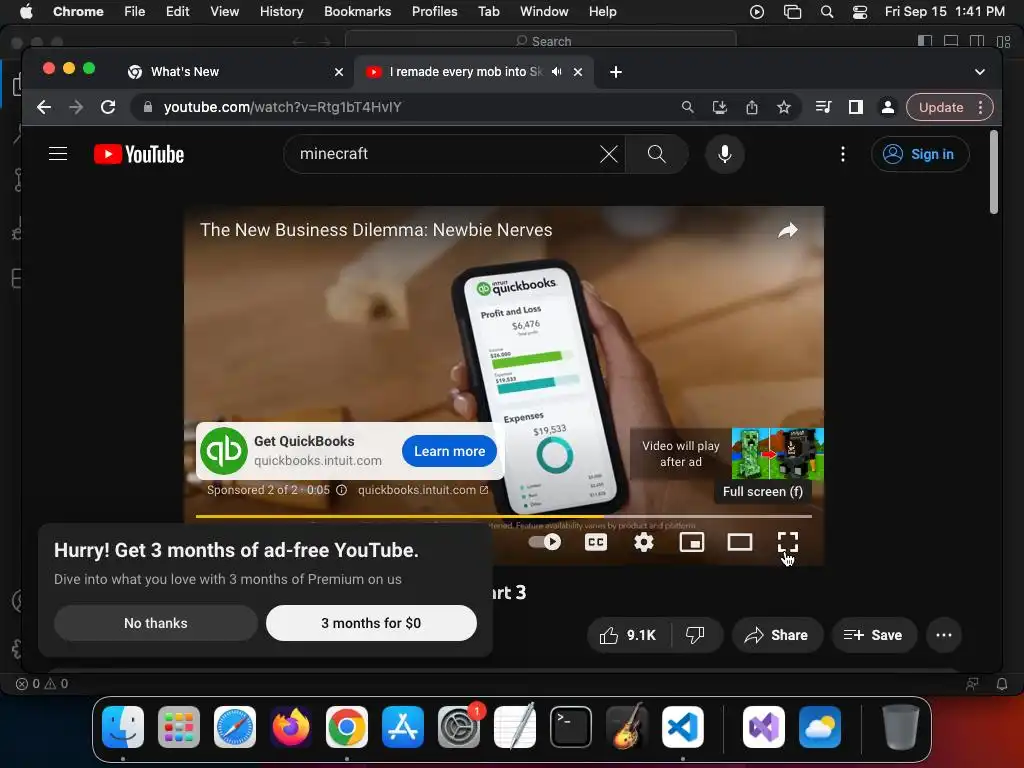Open the YouTube guide hamburger menu
This screenshot has height=768, width=1024.
(58, 154)
